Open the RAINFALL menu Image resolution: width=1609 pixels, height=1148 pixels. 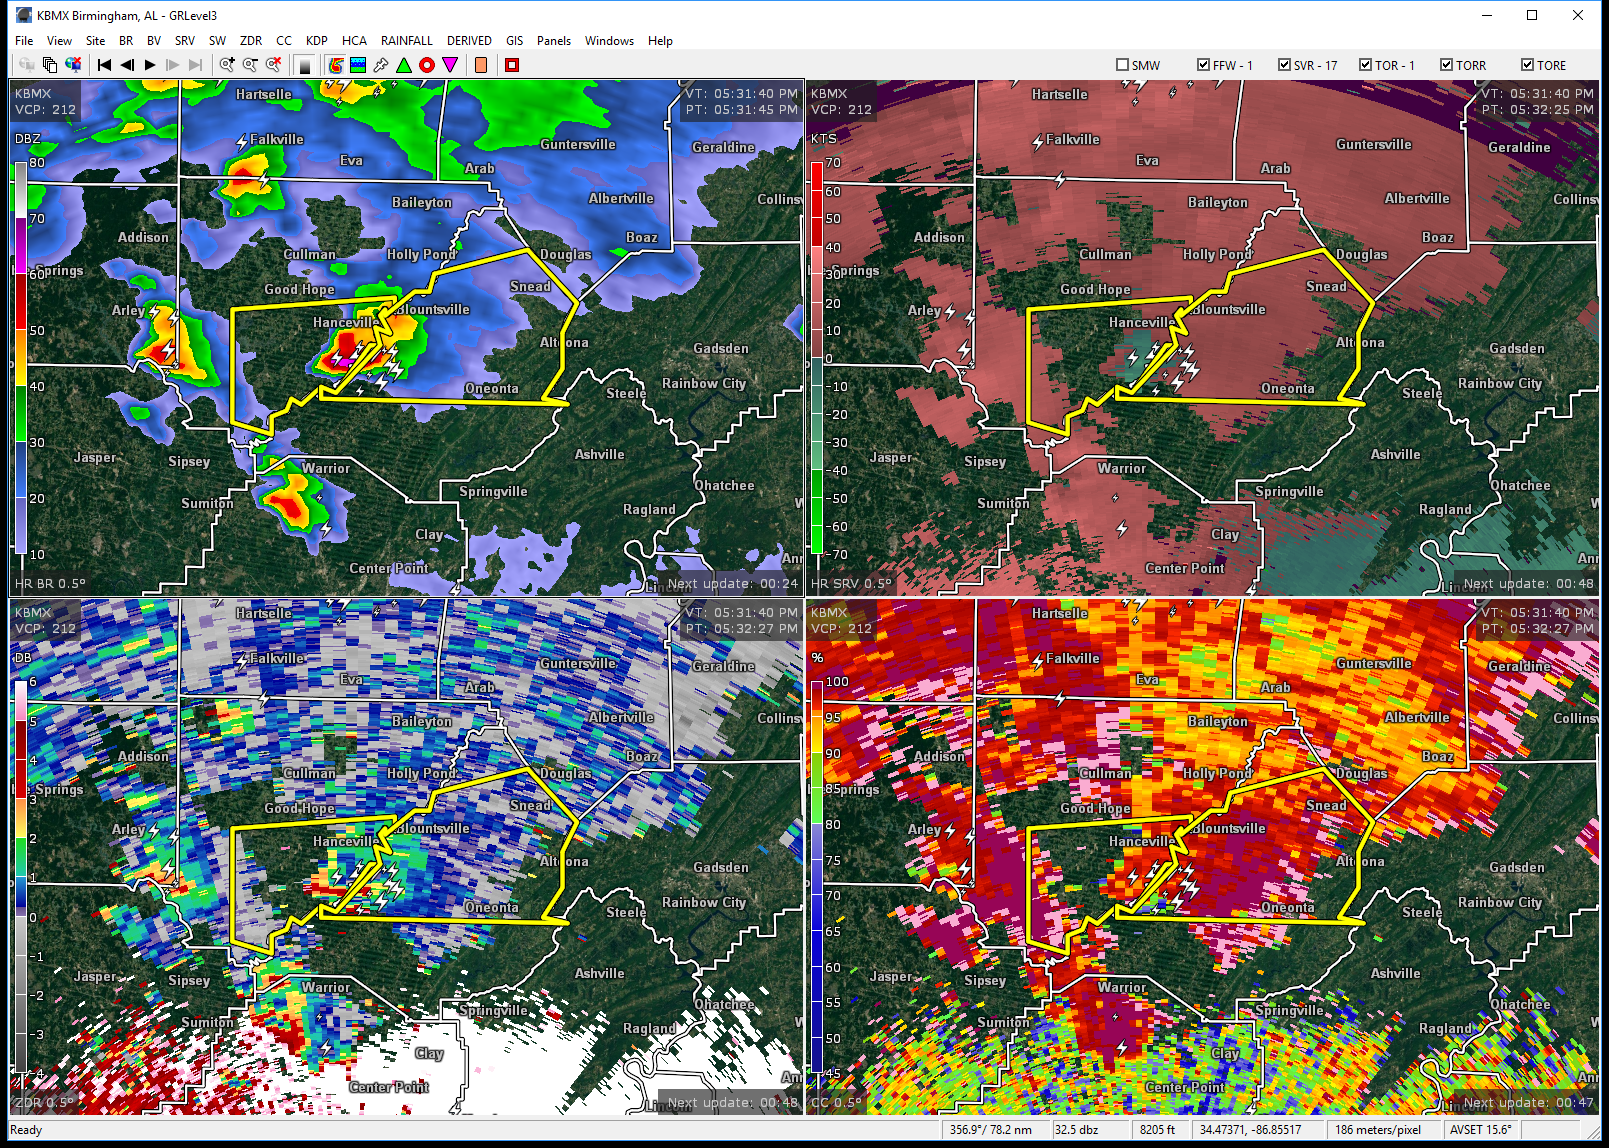point(407,41)
